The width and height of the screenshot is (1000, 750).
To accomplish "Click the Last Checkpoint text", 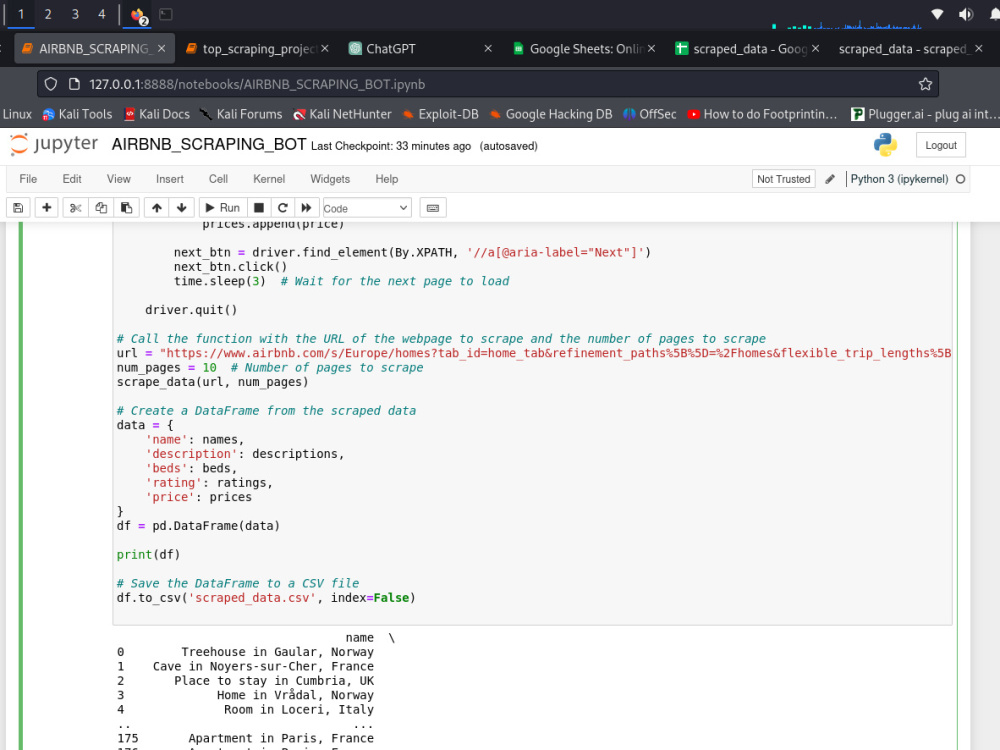I will point(391,146).
